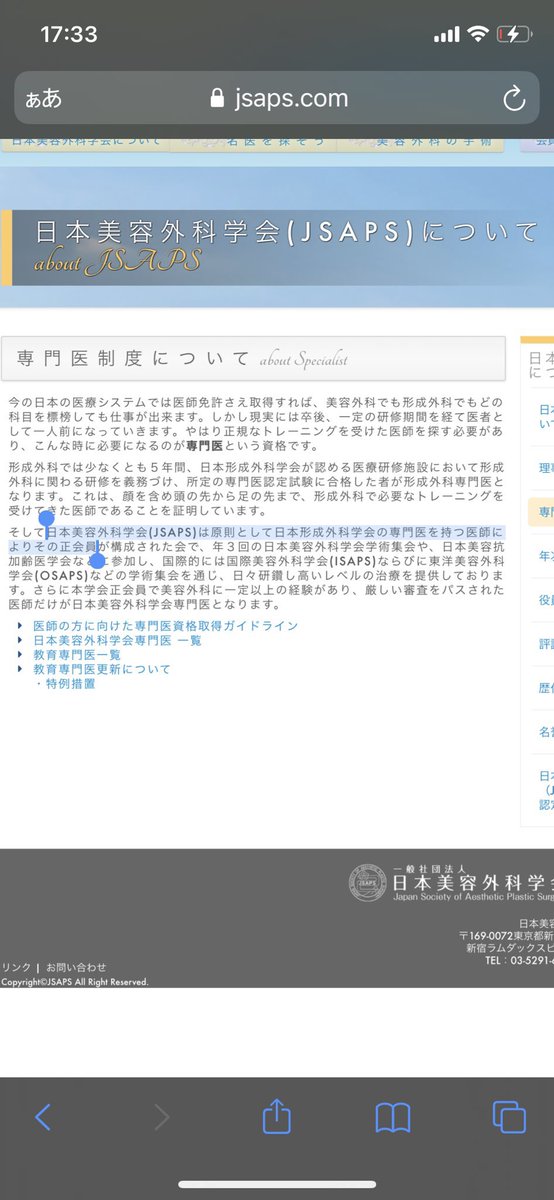Click お問い合わせ footer link
Screen dimensions: 554x1200
(76, 967)
